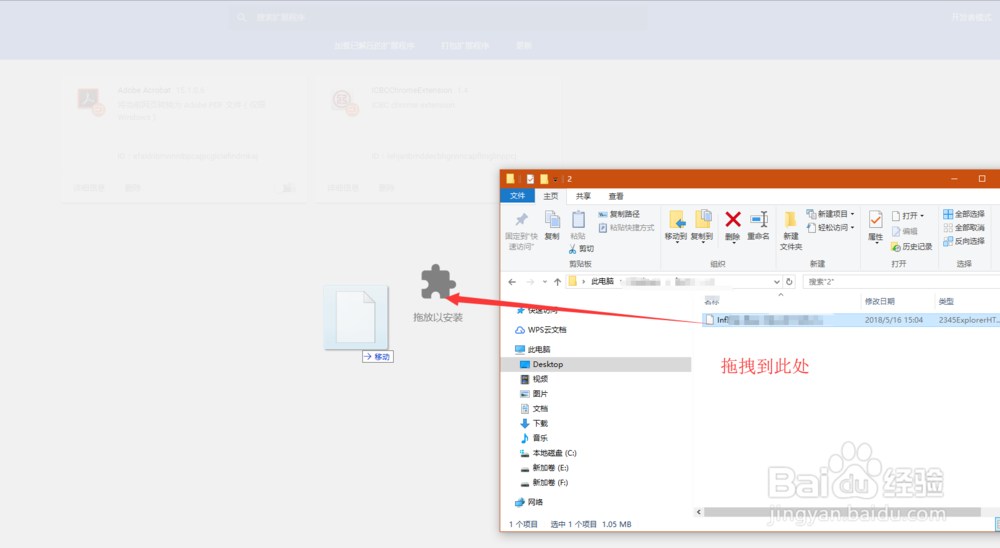Click the title bar new folder icon
Image resolution: width=1000 pixels, height=548 pixels.
[x=544, y=179]
